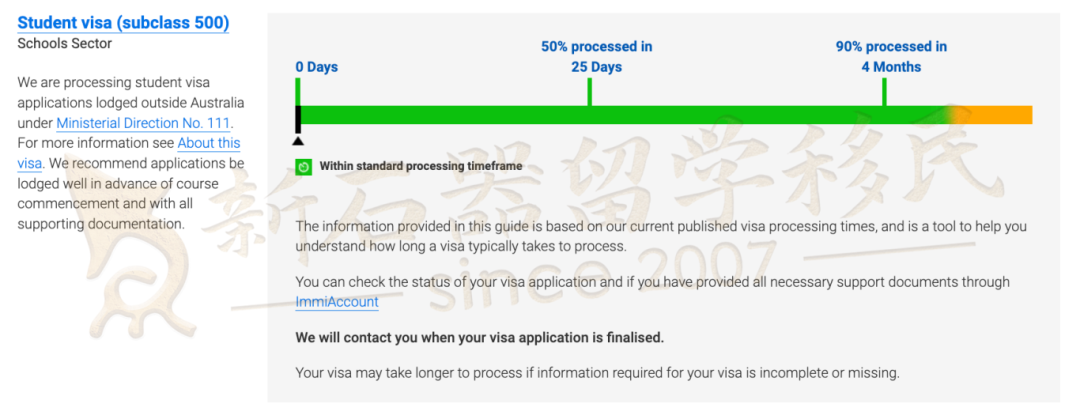
Task: Click the green tick under 4 Months
Action: [x=884, y=92]
